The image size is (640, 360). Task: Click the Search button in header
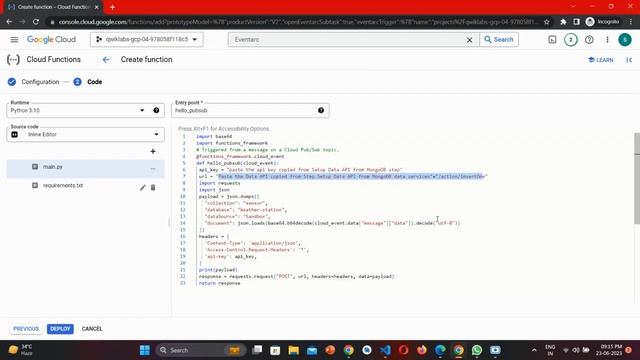point(499,40)
